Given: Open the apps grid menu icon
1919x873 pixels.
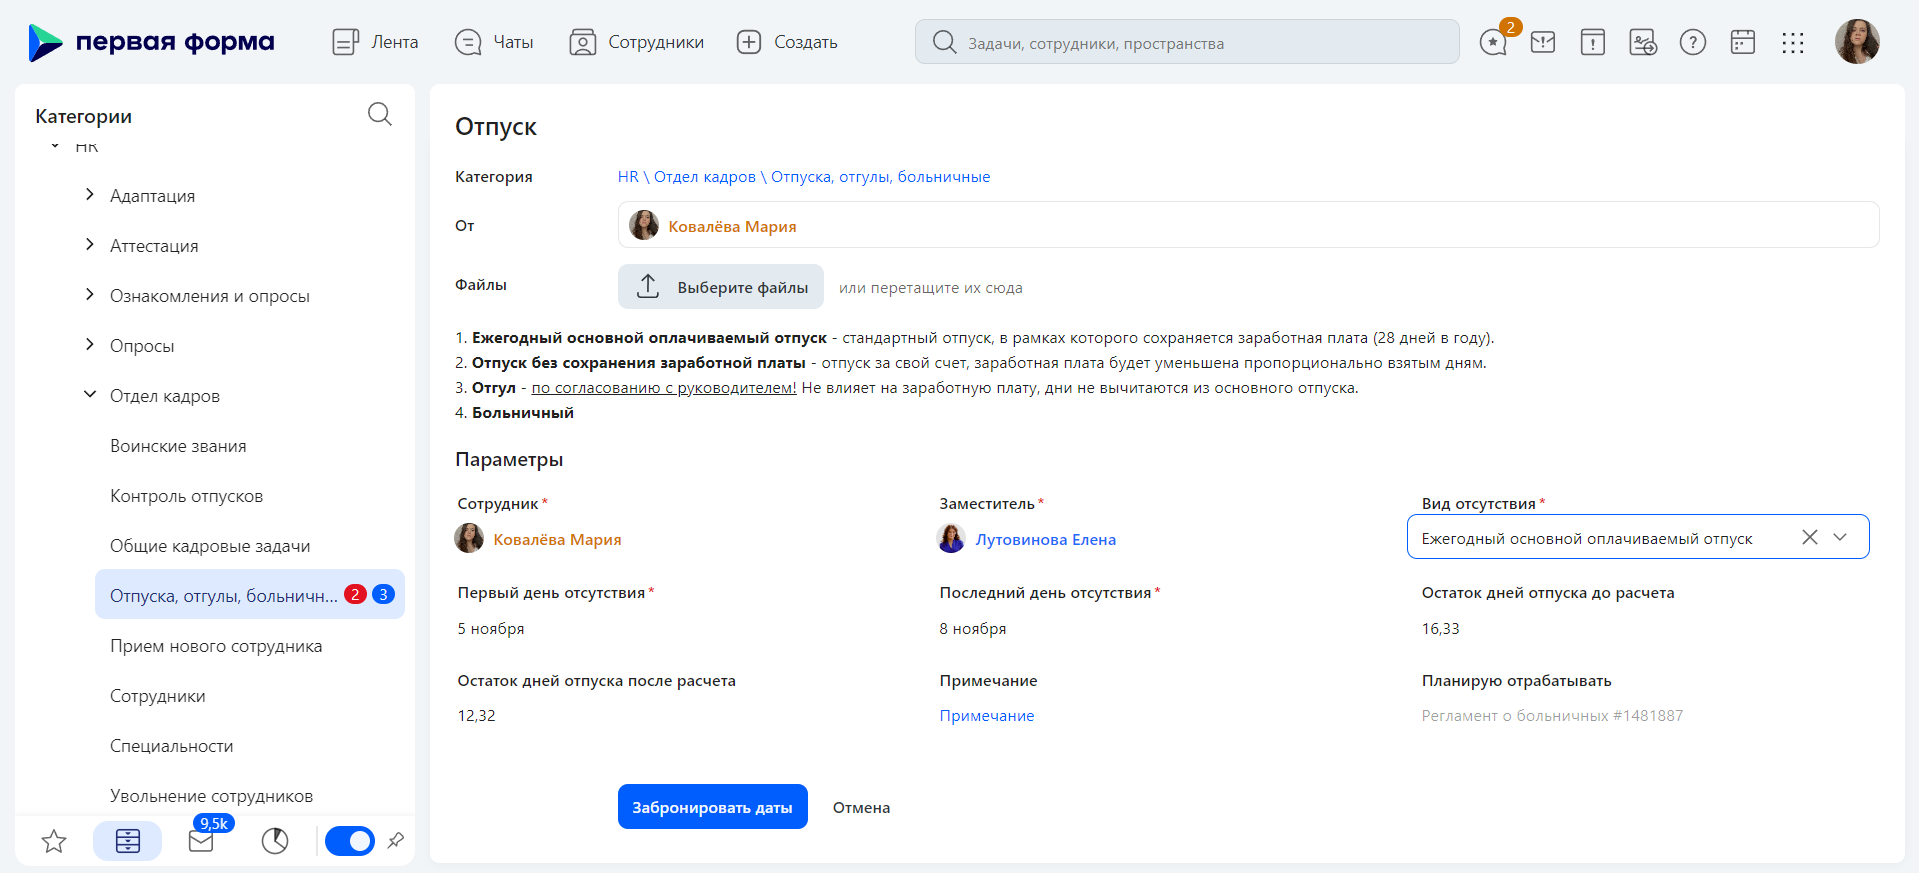Looking at the screenshot, I should 1793,42.
